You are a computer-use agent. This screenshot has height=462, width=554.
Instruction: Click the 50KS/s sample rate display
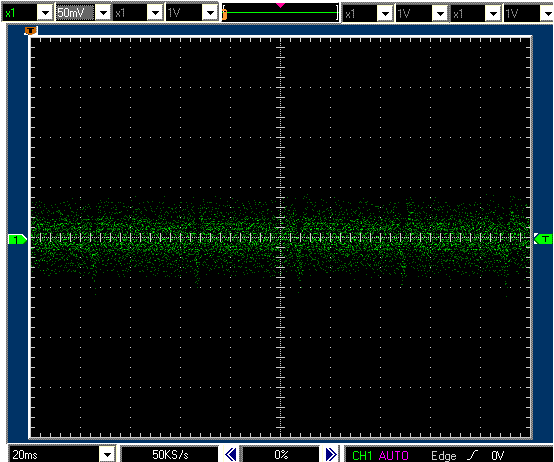[170, 455]
